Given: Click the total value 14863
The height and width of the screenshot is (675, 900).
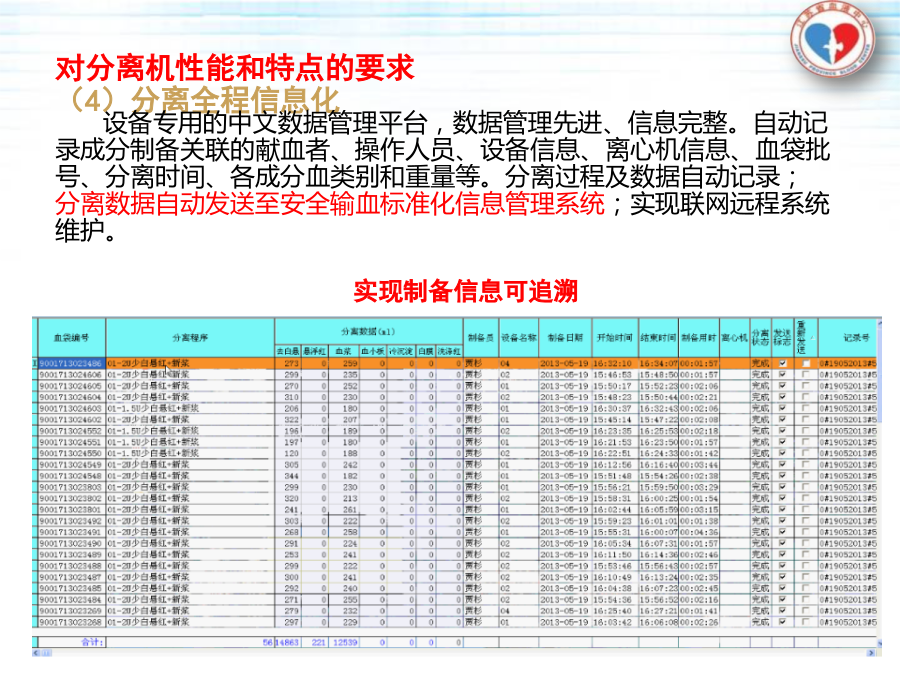Looking at the screenshot, I should coord(288,642).
